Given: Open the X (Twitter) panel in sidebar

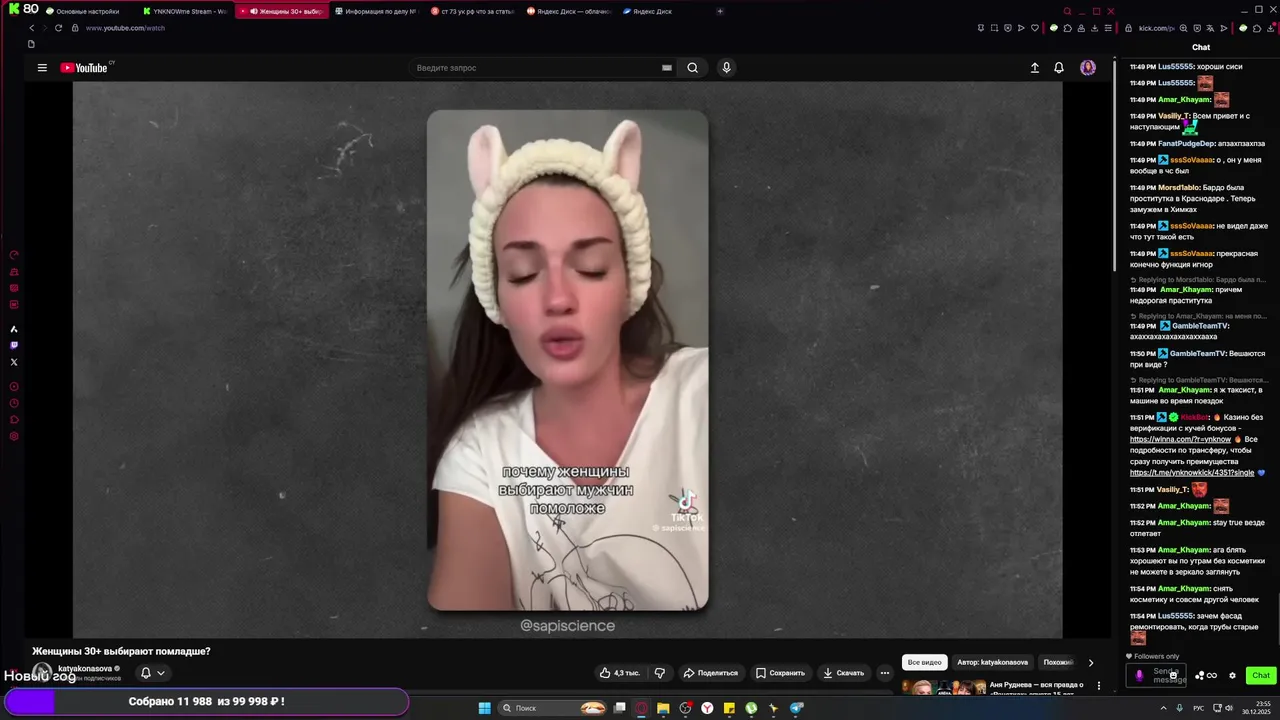Looking at the screenshot, I should (x=14, y=362).
